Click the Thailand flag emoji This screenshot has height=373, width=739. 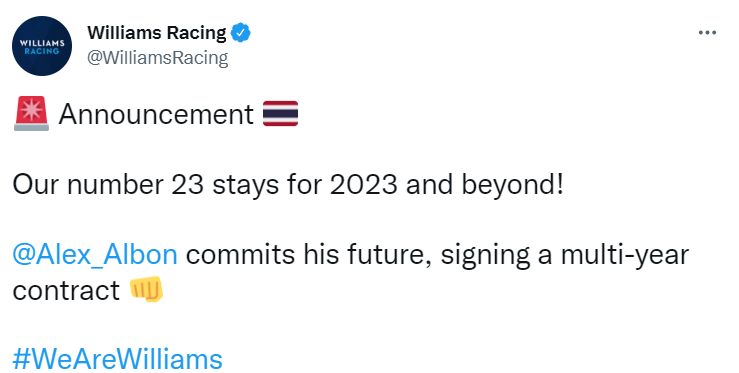pyautogui.click(x=280, y=114)
